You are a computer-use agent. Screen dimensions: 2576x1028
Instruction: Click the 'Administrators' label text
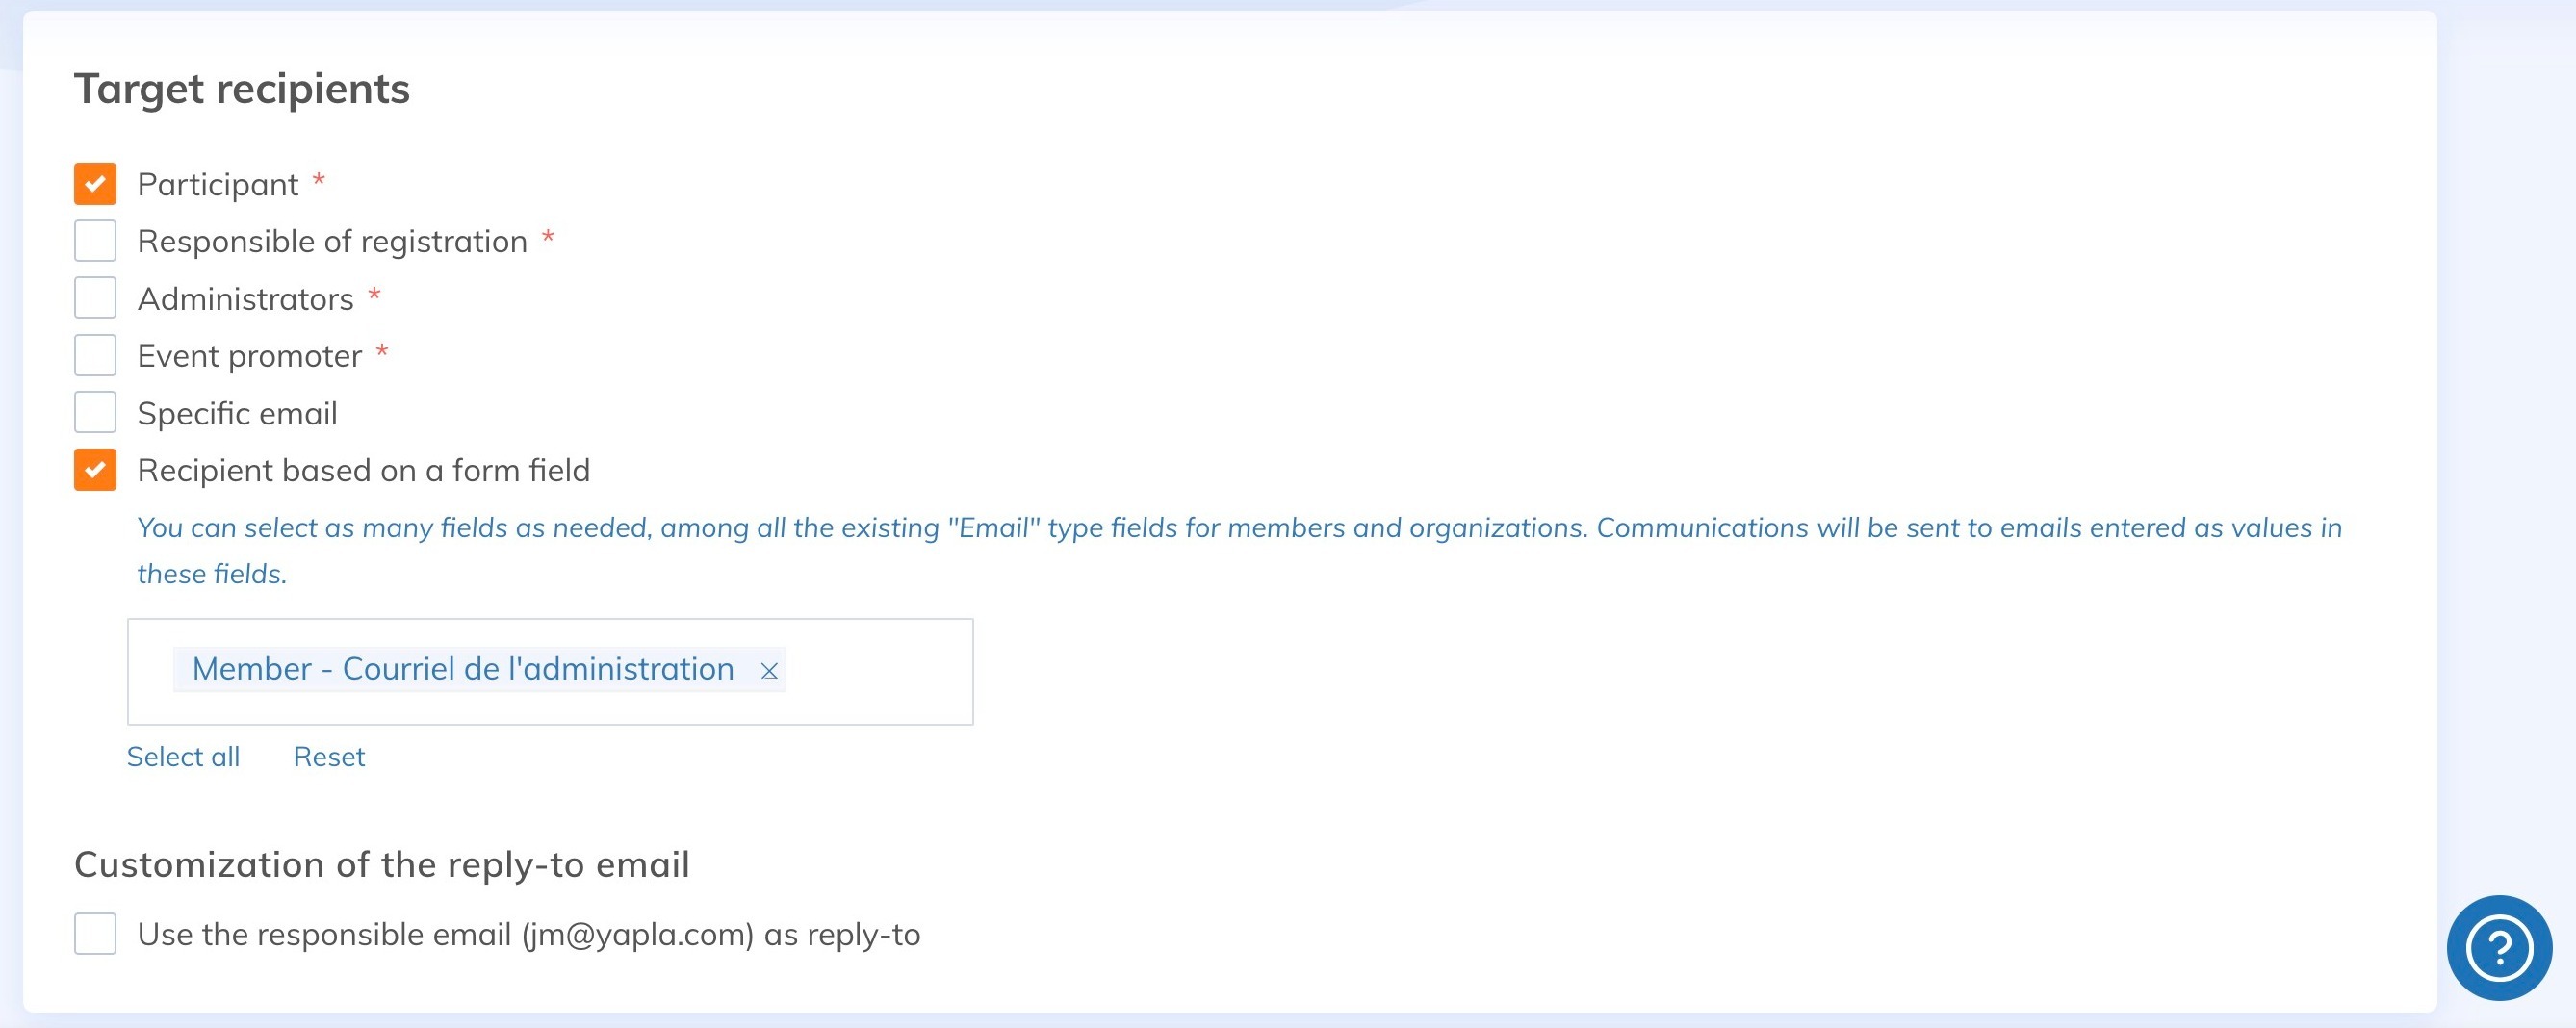pos(245,299)
